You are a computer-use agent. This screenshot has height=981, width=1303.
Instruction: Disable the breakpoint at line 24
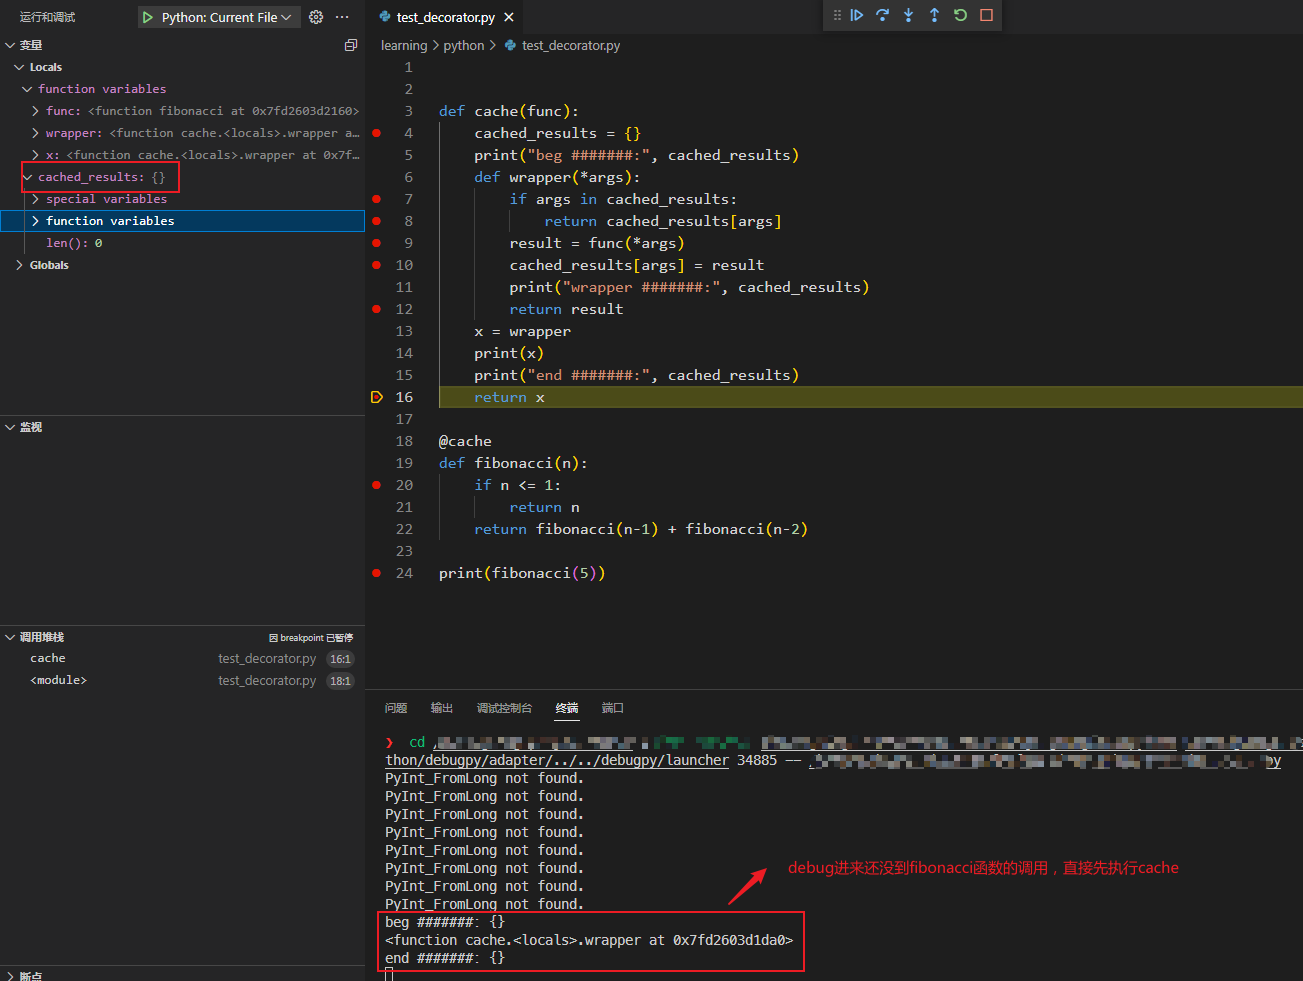click(x=377, y=573)
